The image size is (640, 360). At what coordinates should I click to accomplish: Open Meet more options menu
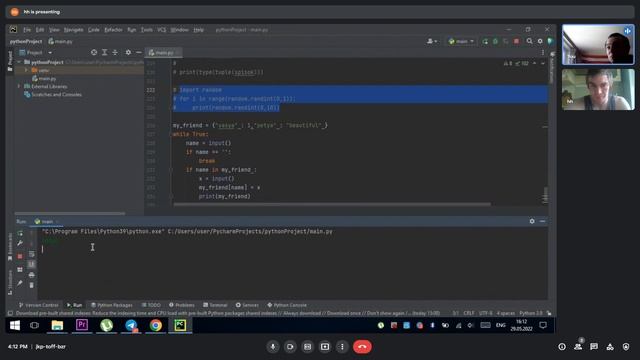pos(342,347)
